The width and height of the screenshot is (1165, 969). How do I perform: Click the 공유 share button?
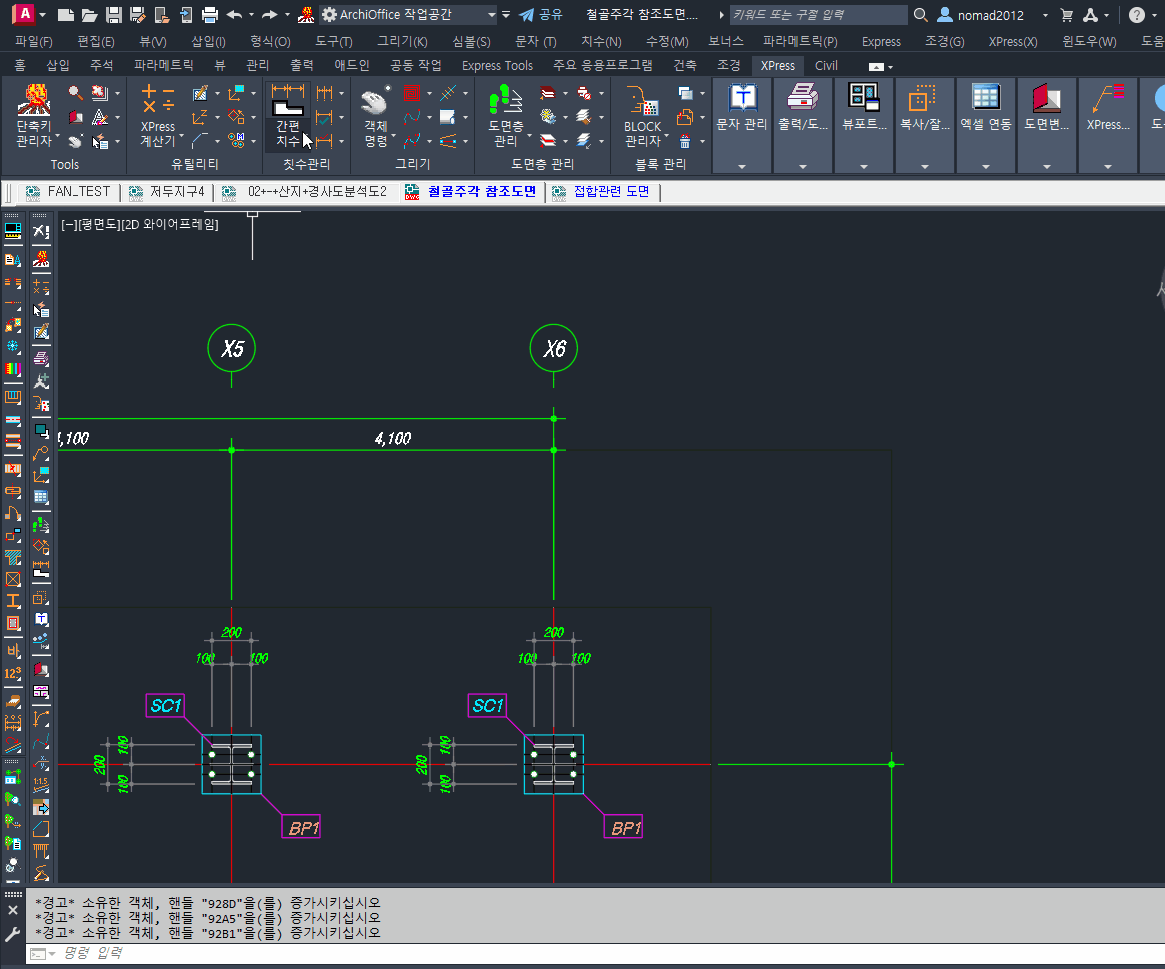pyautogui.click(x=541, y=15)
